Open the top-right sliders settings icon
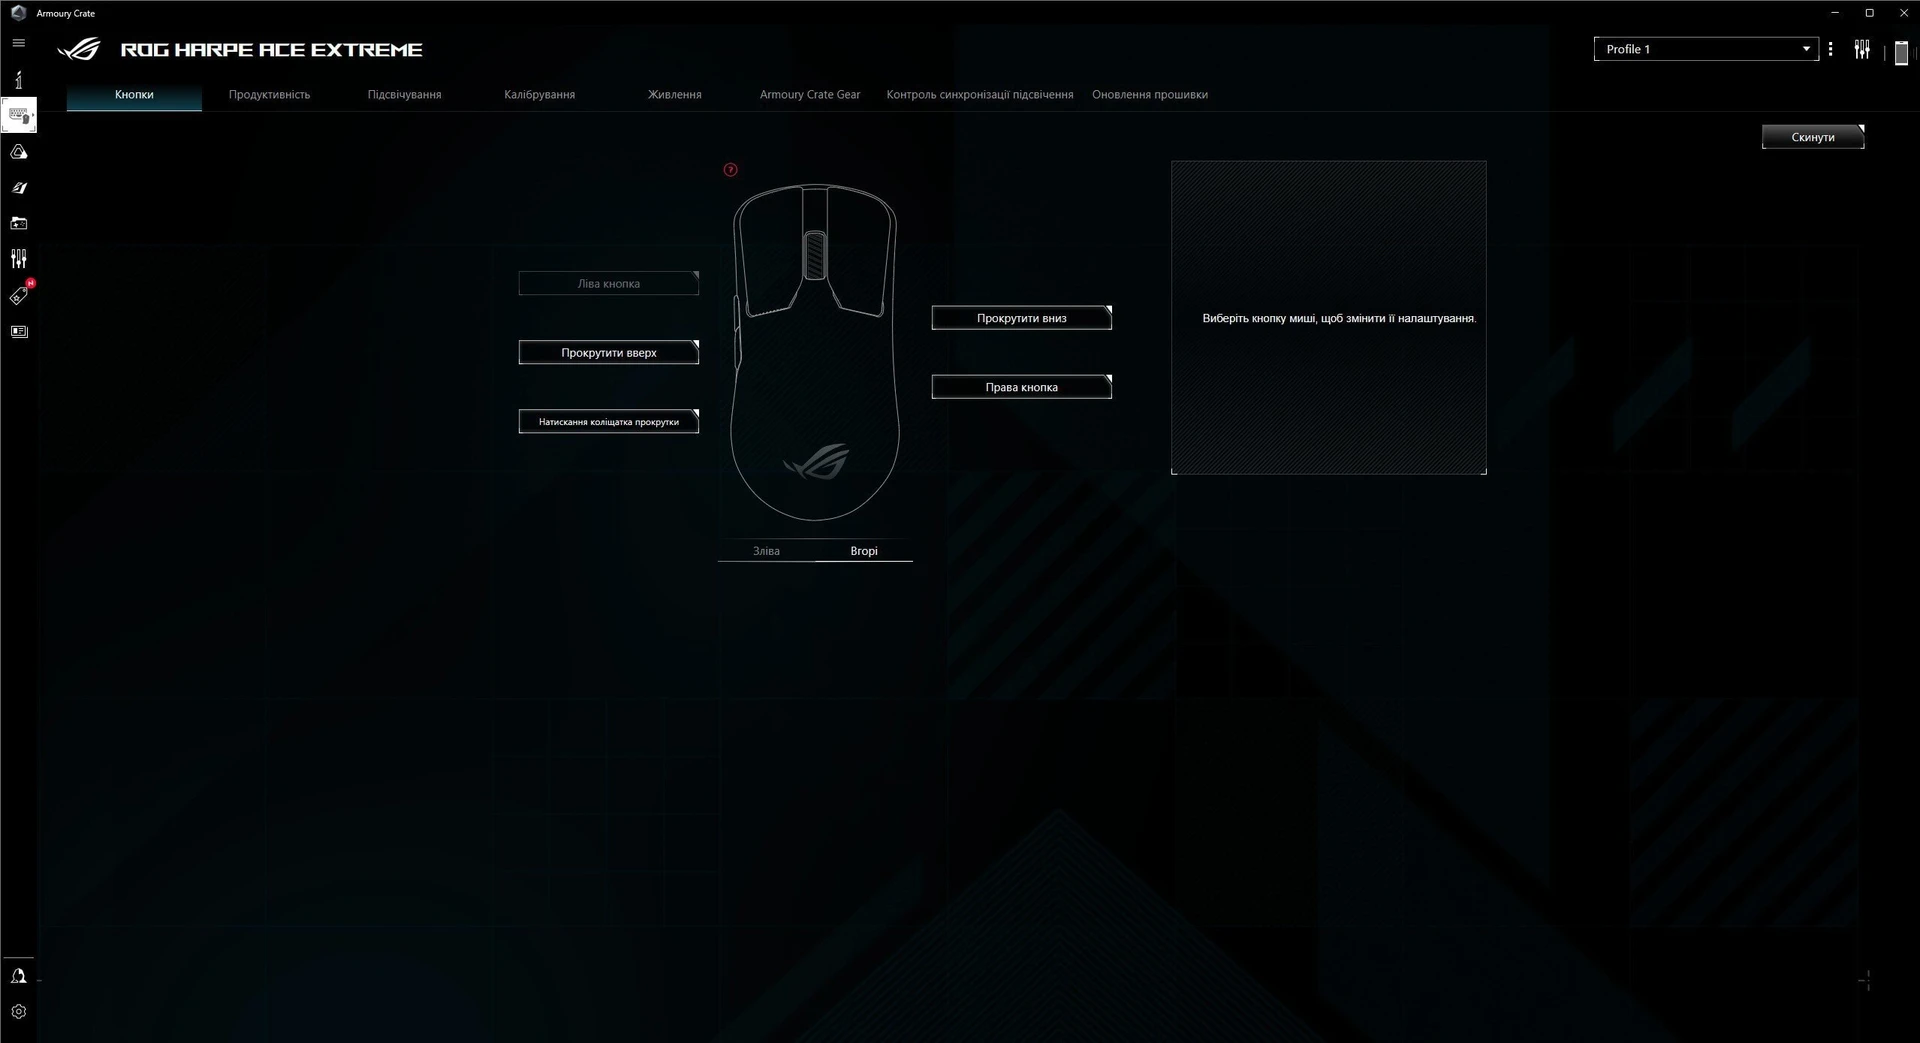 tap(1862, 49)
